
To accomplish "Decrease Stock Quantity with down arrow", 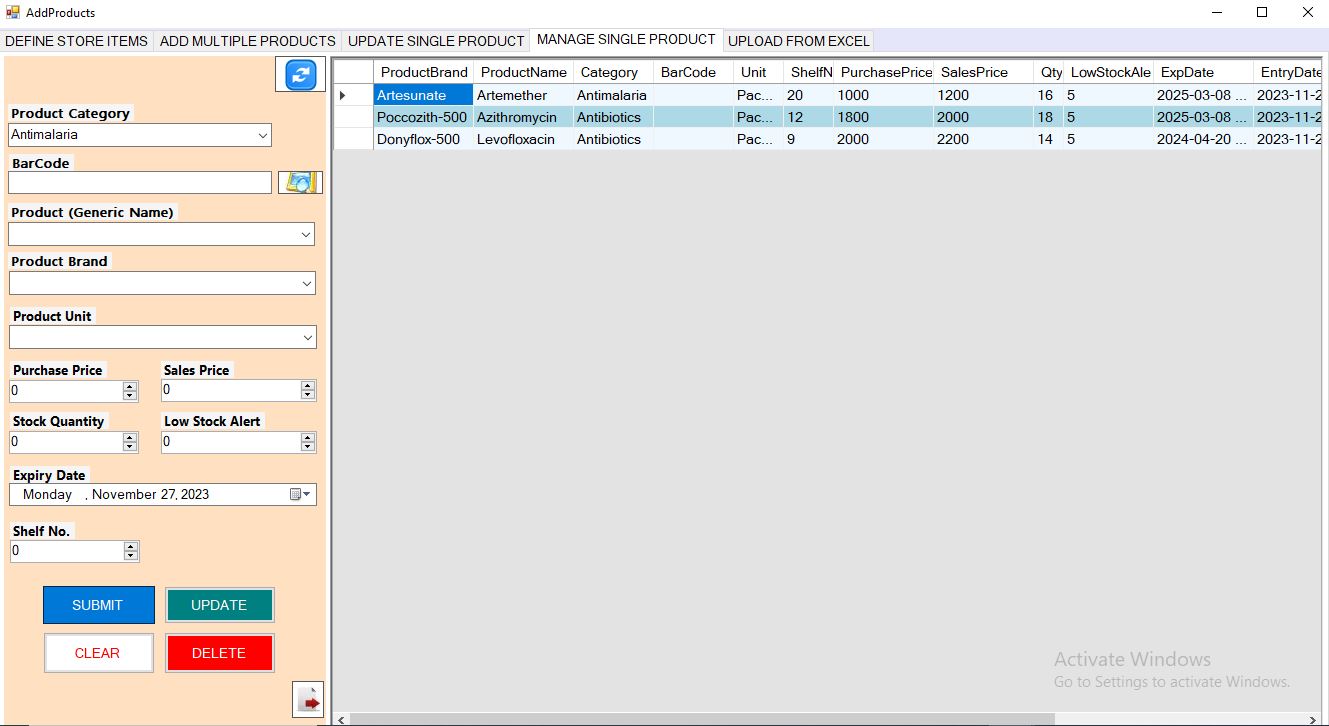I will [130, 447].
